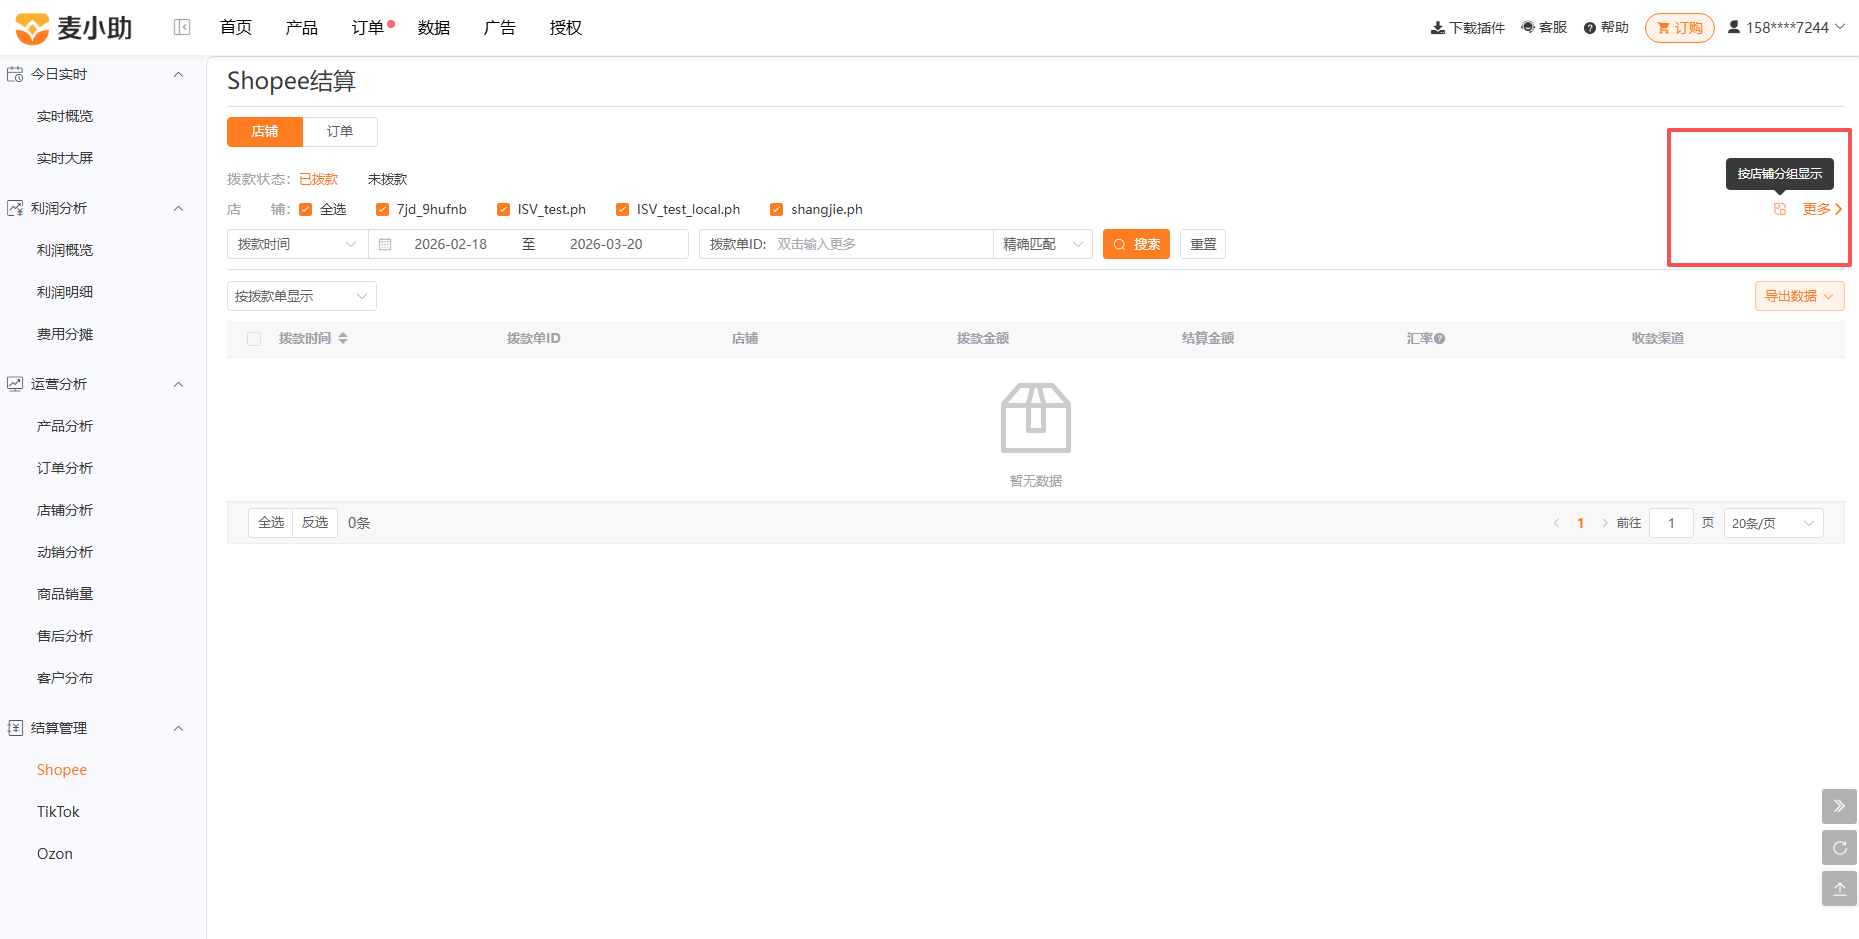Click the download plugin icon
Screen dimensions: 1859x939
pyautogui.click(x=1437, y=28)
